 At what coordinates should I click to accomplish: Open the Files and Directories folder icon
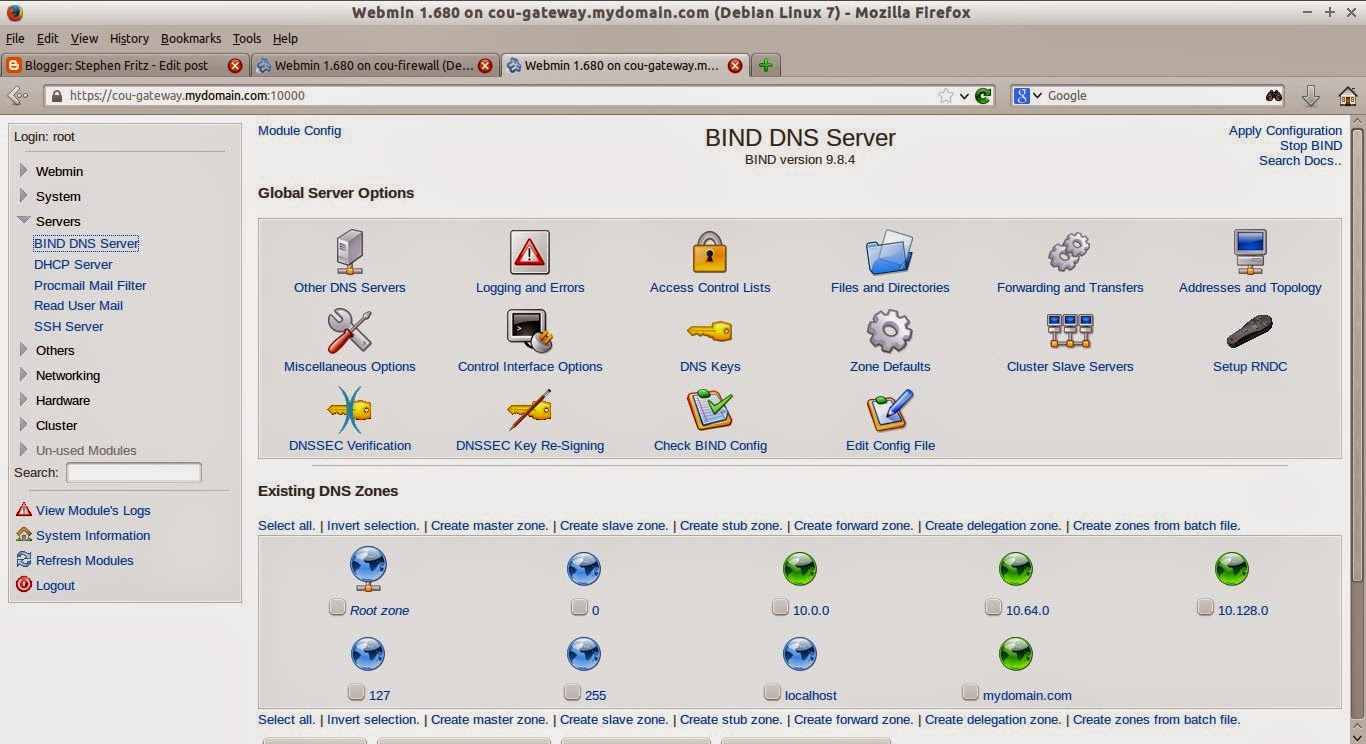pyautogui.click(x=890, y=252)
